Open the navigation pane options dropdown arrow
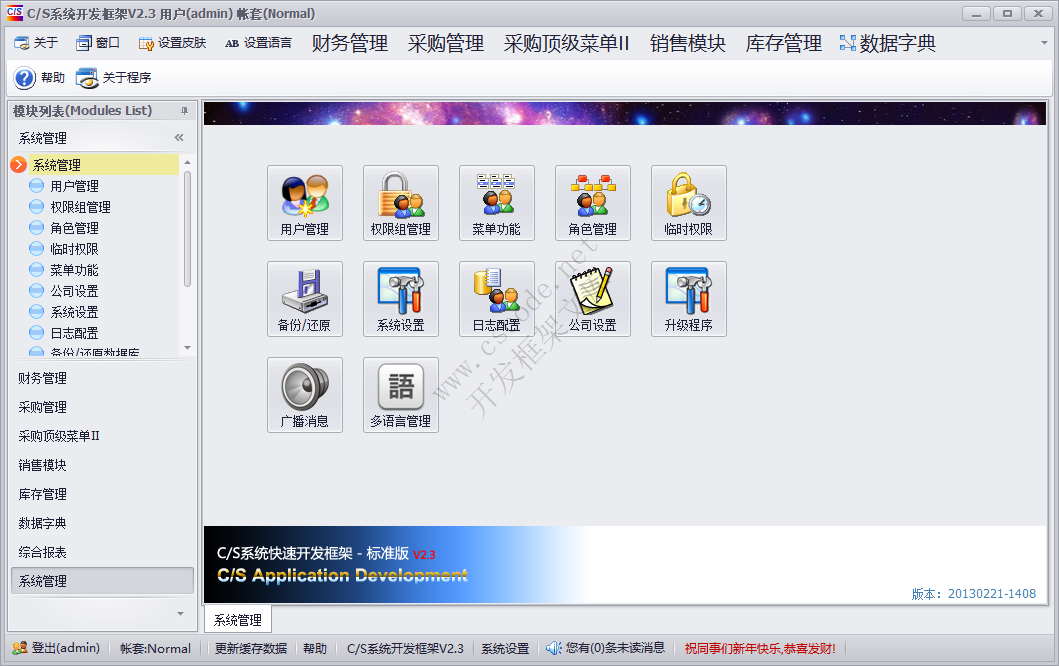The width and height of the screenshot is (1059, 666). coord(180,613)
